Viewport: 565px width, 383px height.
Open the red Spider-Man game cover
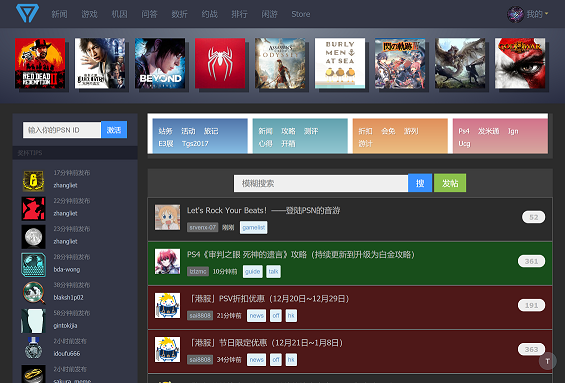tap(220, 63)
